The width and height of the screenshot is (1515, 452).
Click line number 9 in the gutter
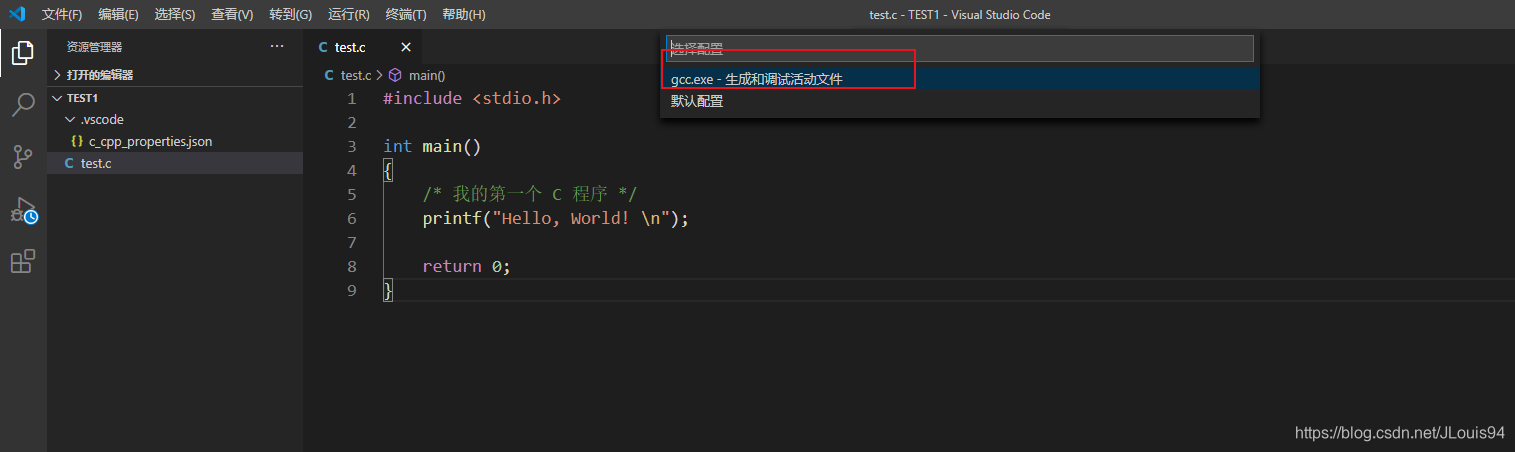pos(351,290)
